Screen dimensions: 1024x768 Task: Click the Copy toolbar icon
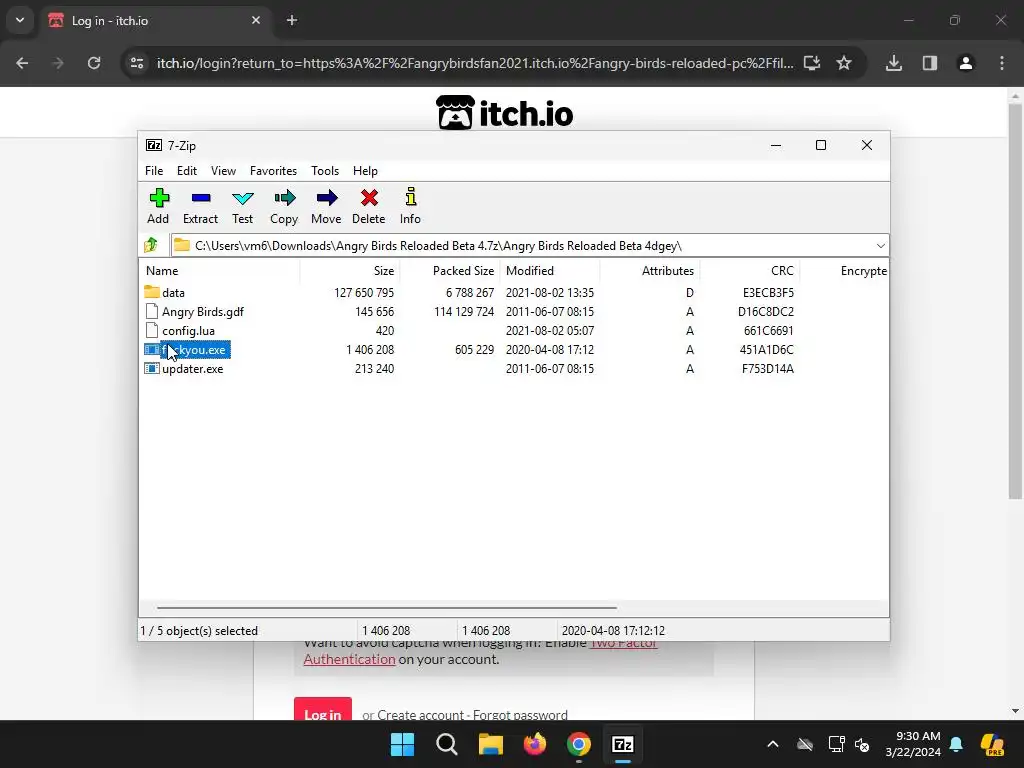(x=284, y=198)
